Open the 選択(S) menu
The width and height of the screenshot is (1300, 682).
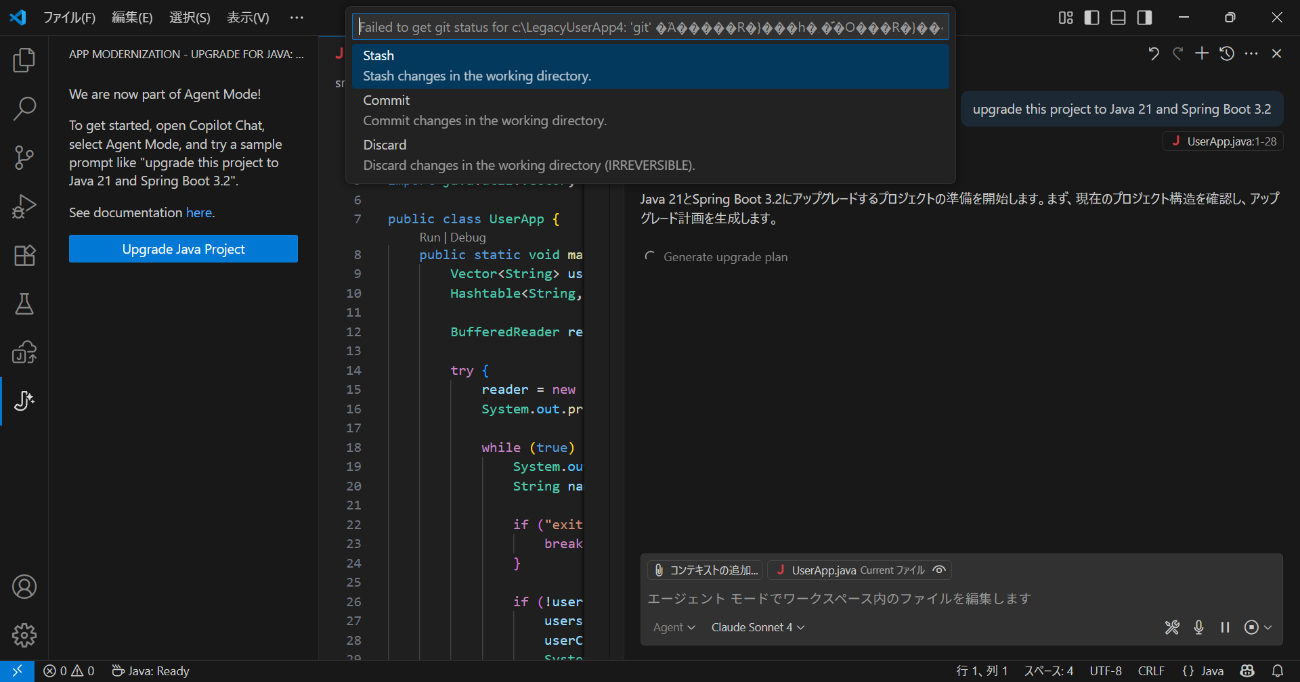click(190, 18)
